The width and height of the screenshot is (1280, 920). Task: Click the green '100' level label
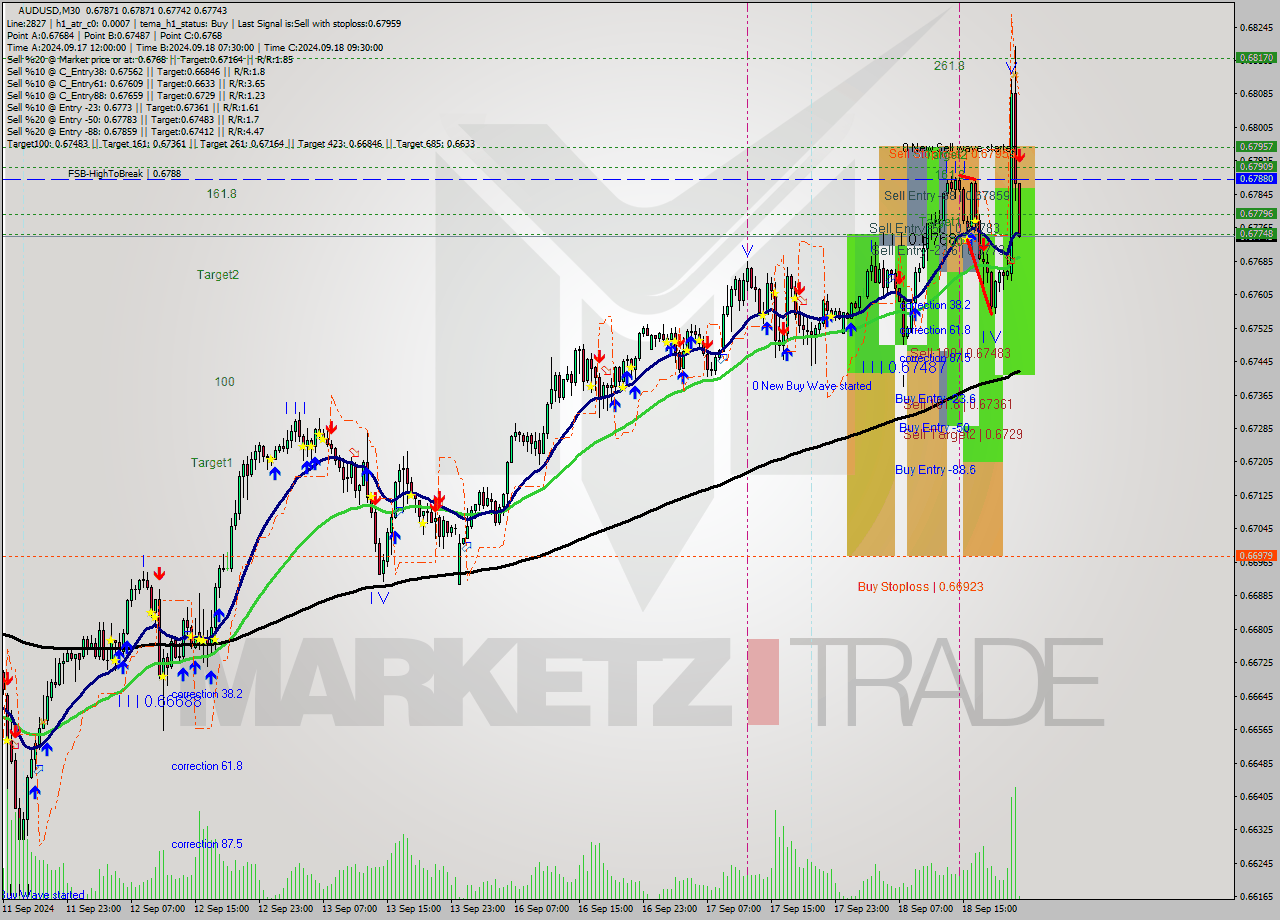224,382
